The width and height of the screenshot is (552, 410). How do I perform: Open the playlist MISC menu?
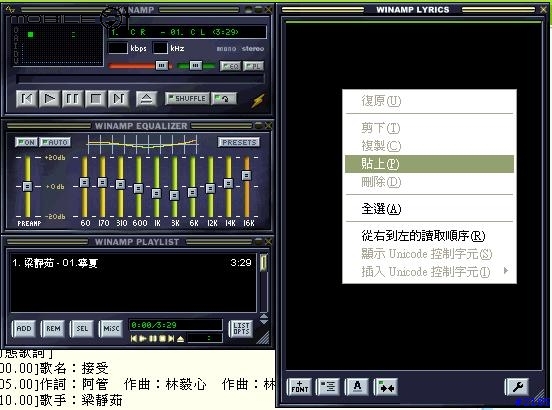click(111, 329)
